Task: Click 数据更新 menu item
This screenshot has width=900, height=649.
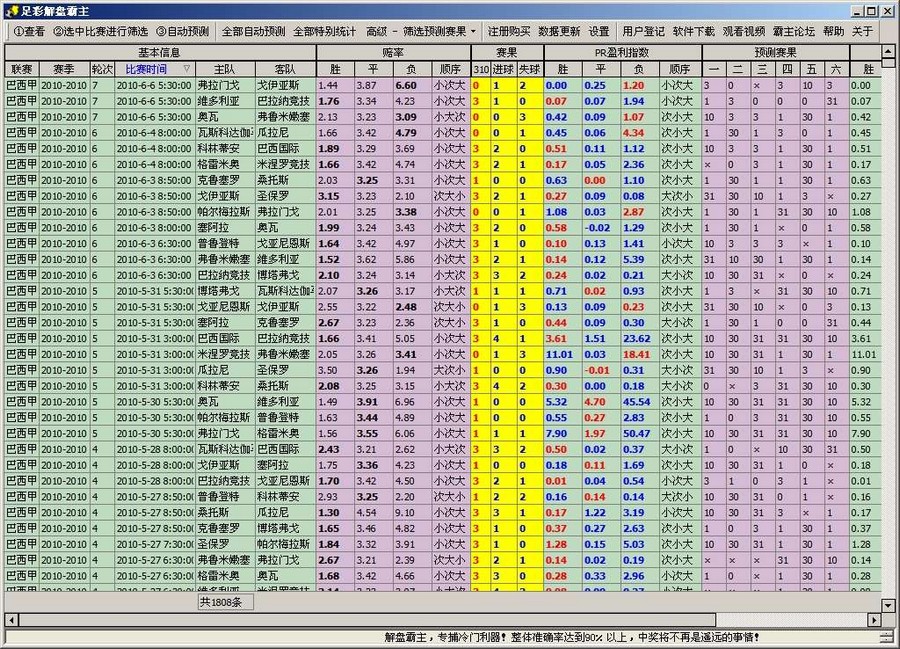Action: point(559,32)
